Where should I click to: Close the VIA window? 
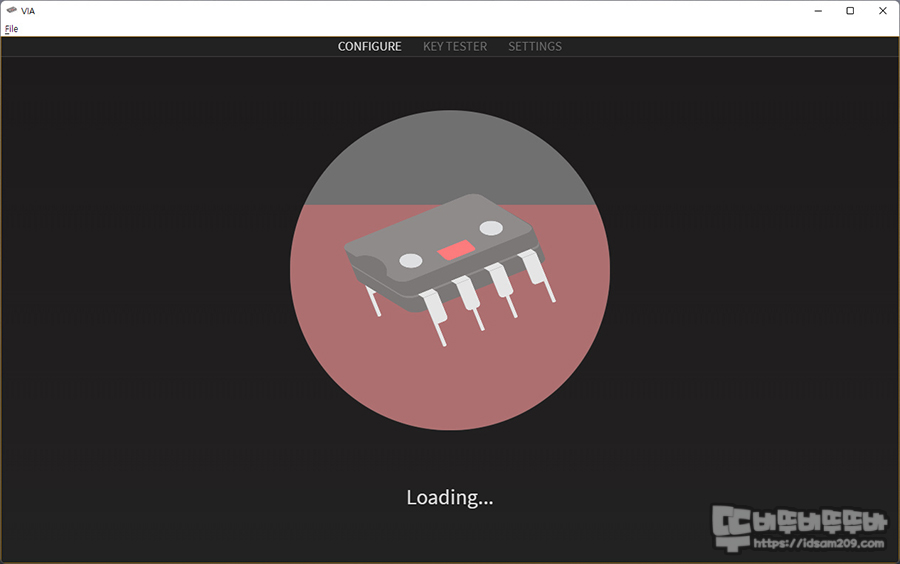[883, 11]
